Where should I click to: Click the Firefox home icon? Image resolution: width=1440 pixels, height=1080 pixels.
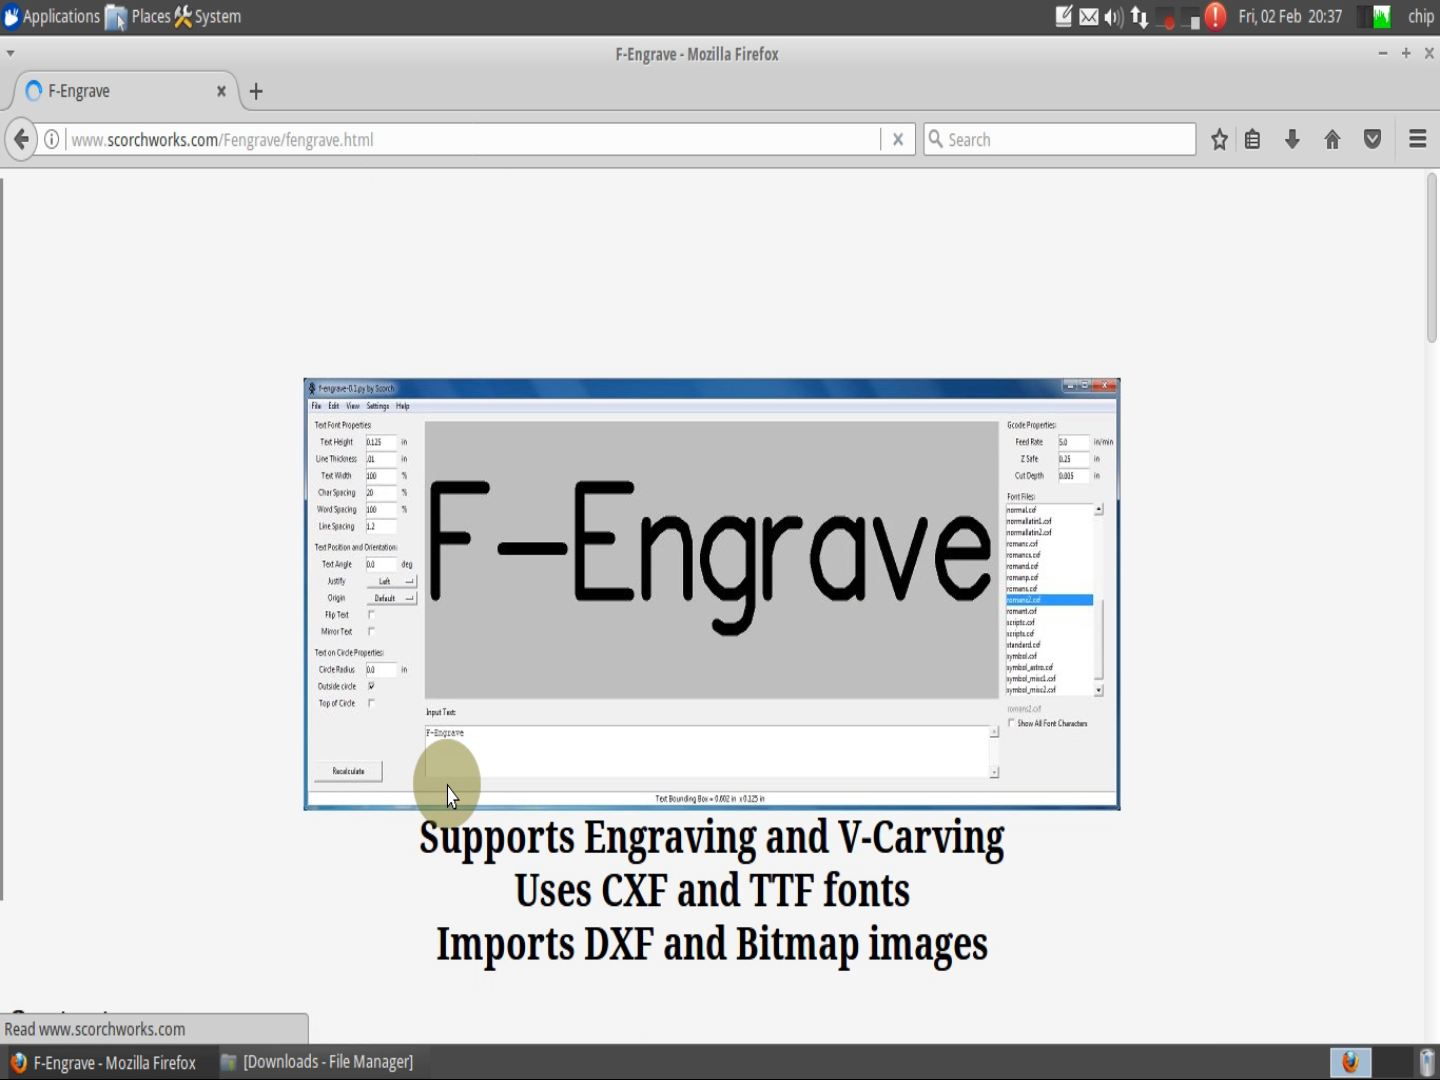[x=1332, y=139]
